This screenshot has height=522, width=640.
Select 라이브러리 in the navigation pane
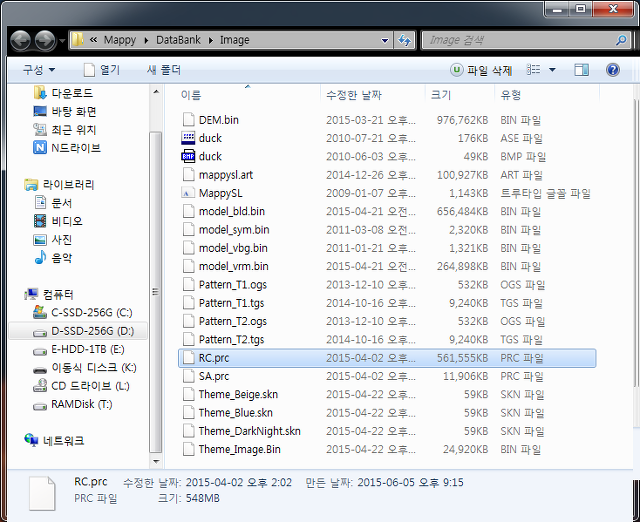pos(59,184)
